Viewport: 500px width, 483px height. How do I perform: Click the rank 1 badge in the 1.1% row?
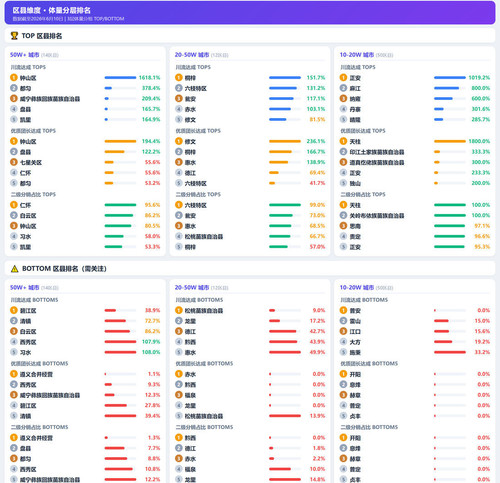(x=14, y=374)
